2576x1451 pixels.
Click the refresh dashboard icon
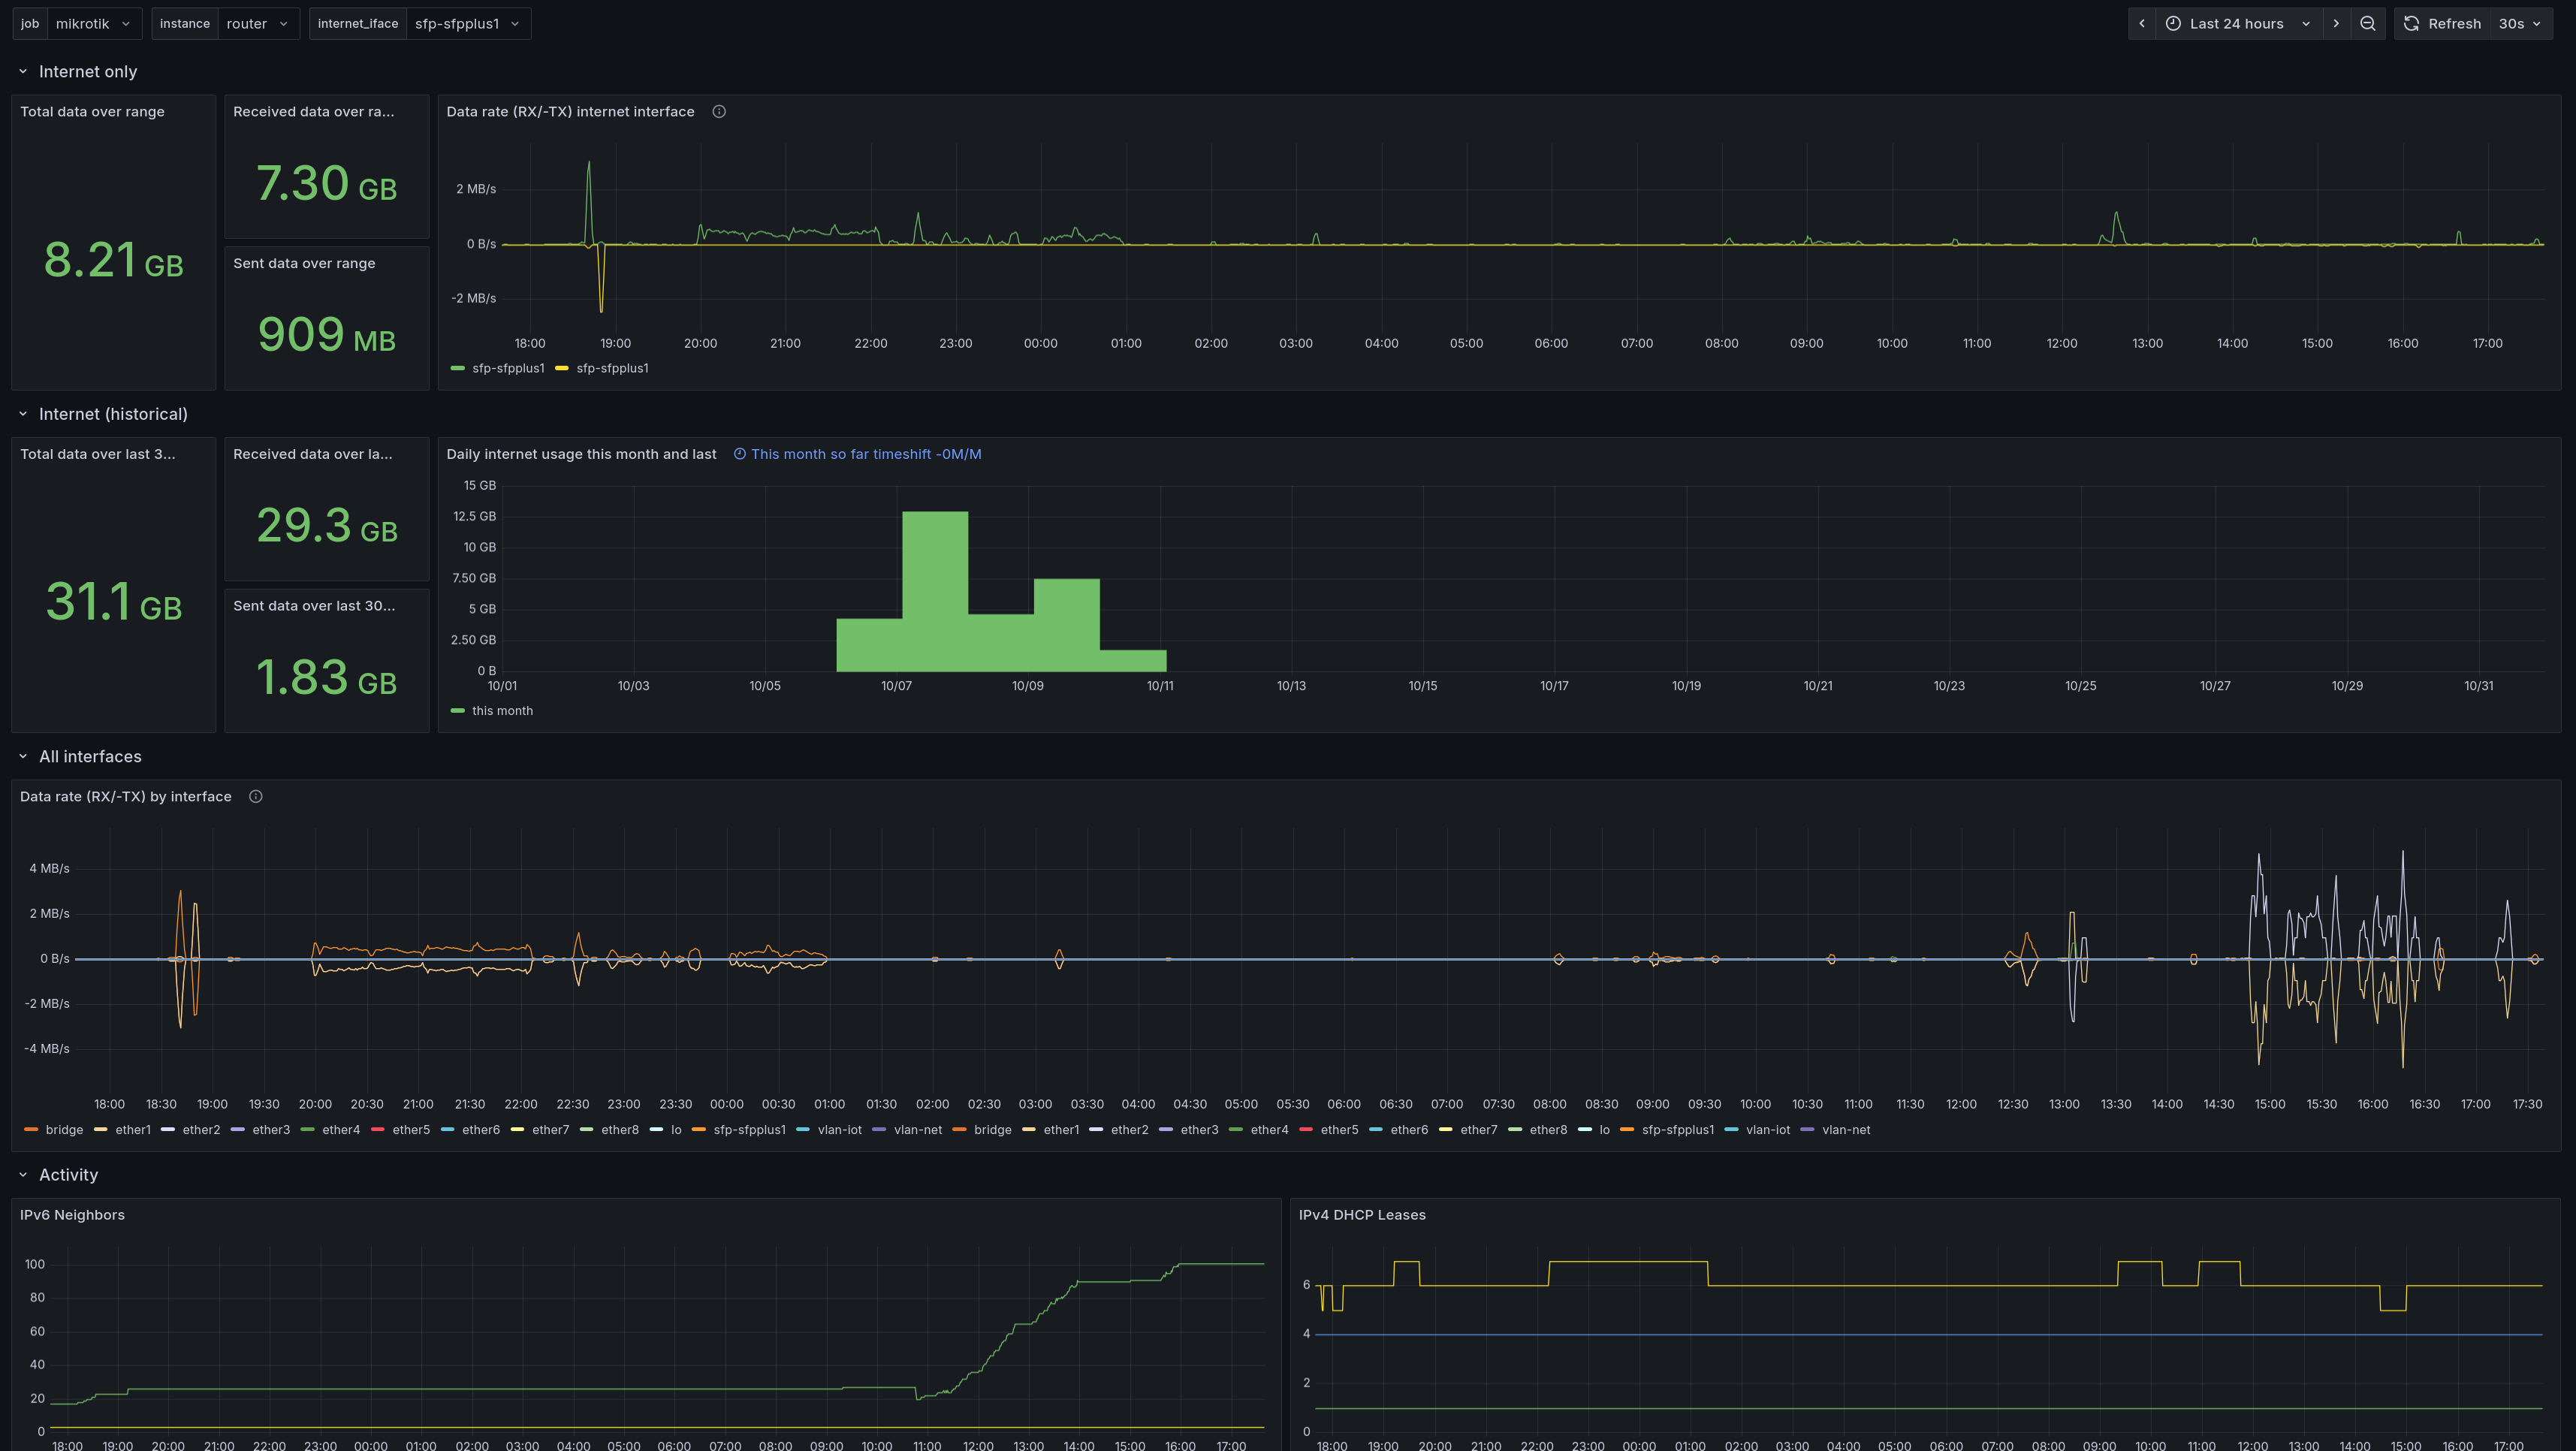(x=2411, y=24)
